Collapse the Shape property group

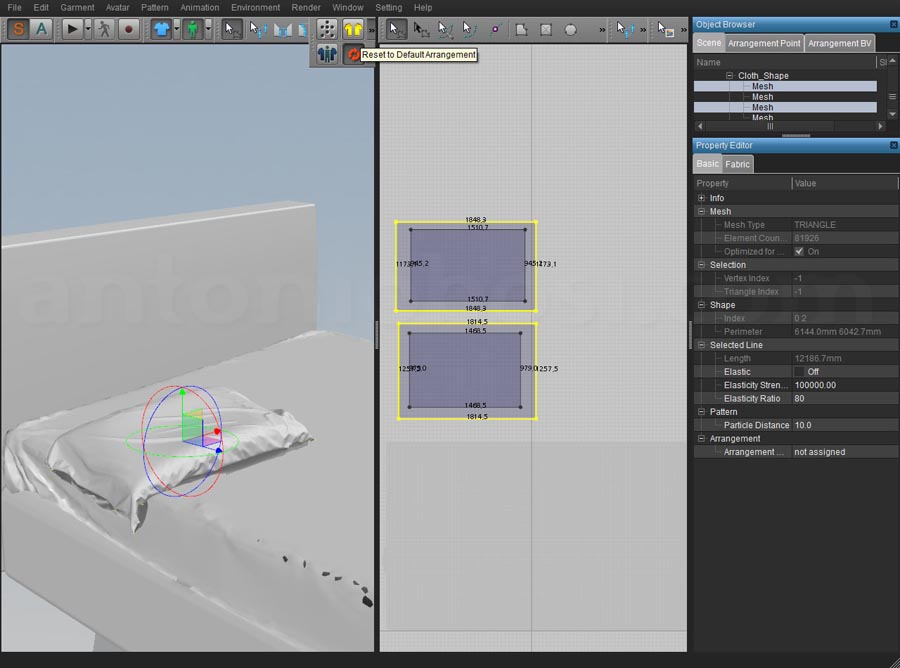pyautogui.click(x=701, y=305)
